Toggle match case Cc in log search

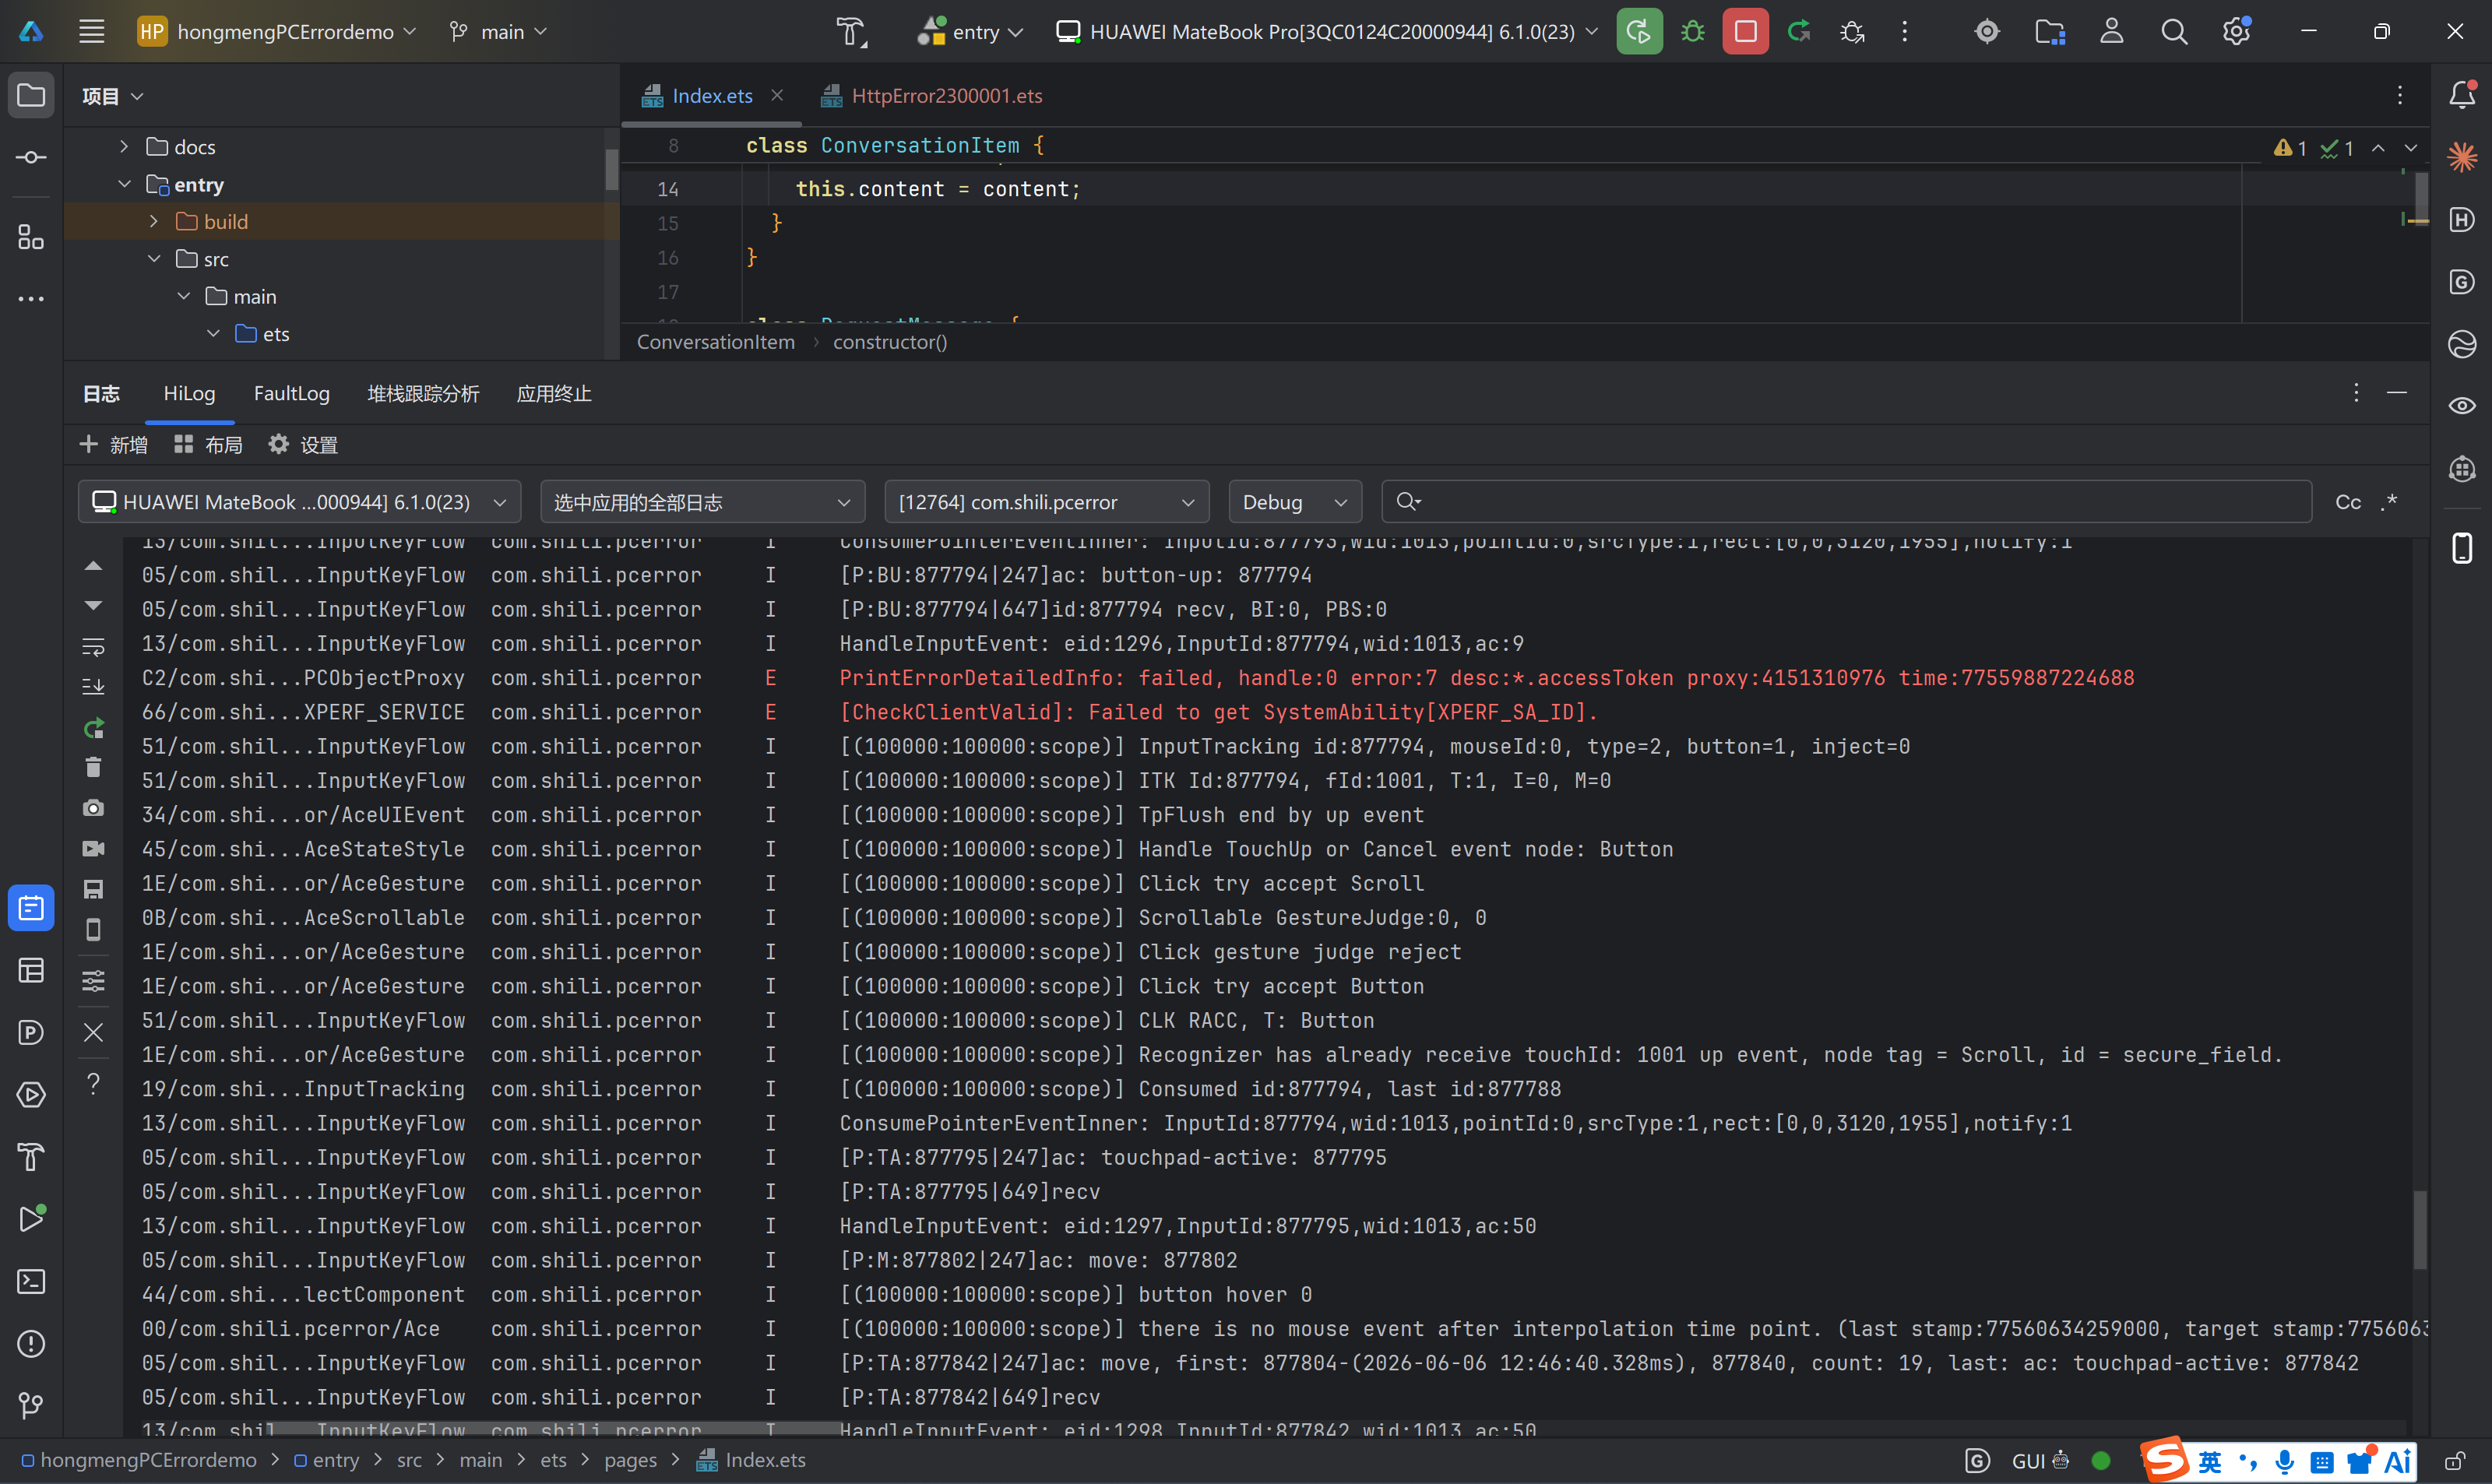pos(2348,502)
